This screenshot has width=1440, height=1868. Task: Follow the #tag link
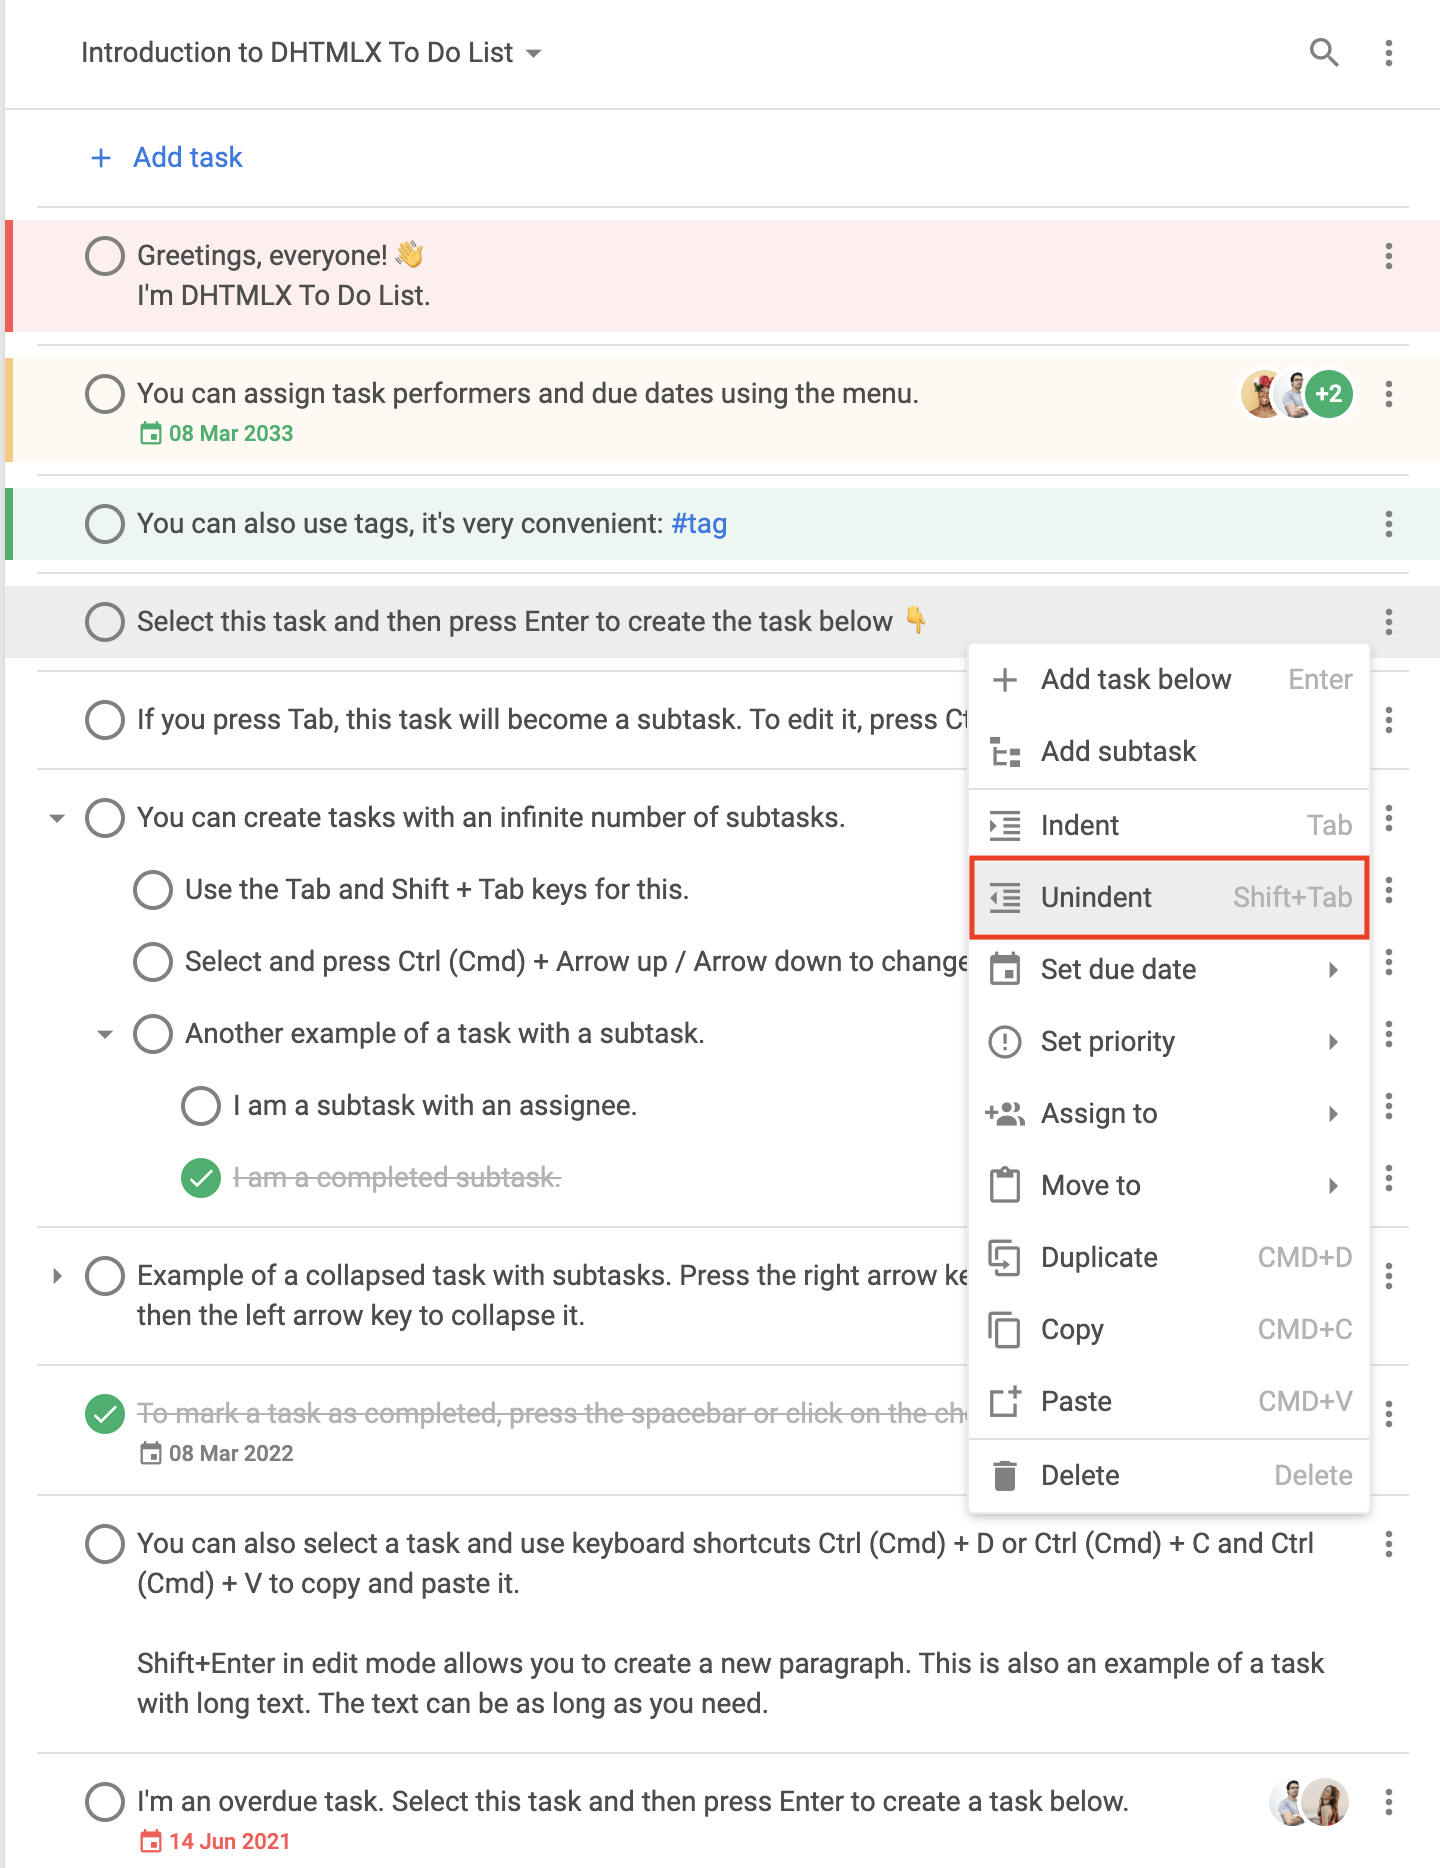click(x=699, y=523)
